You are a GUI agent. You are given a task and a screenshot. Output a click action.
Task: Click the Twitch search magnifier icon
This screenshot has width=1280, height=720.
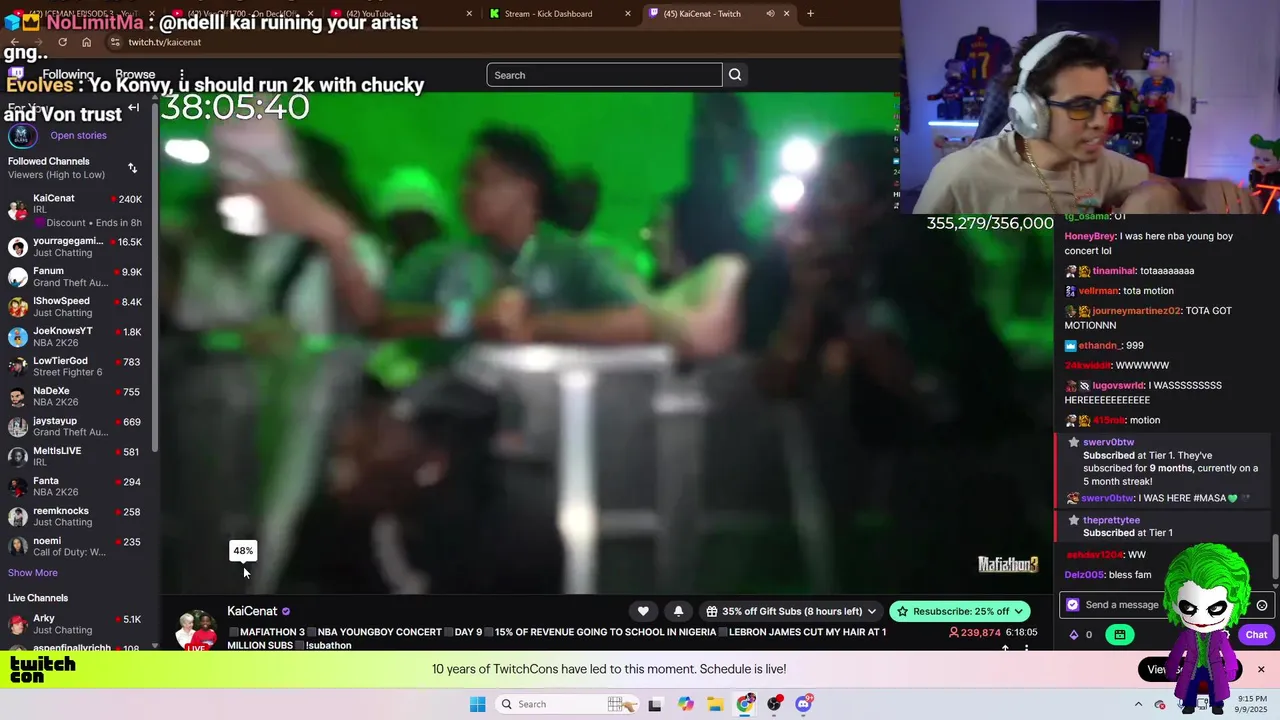click(x=735, y=75)
